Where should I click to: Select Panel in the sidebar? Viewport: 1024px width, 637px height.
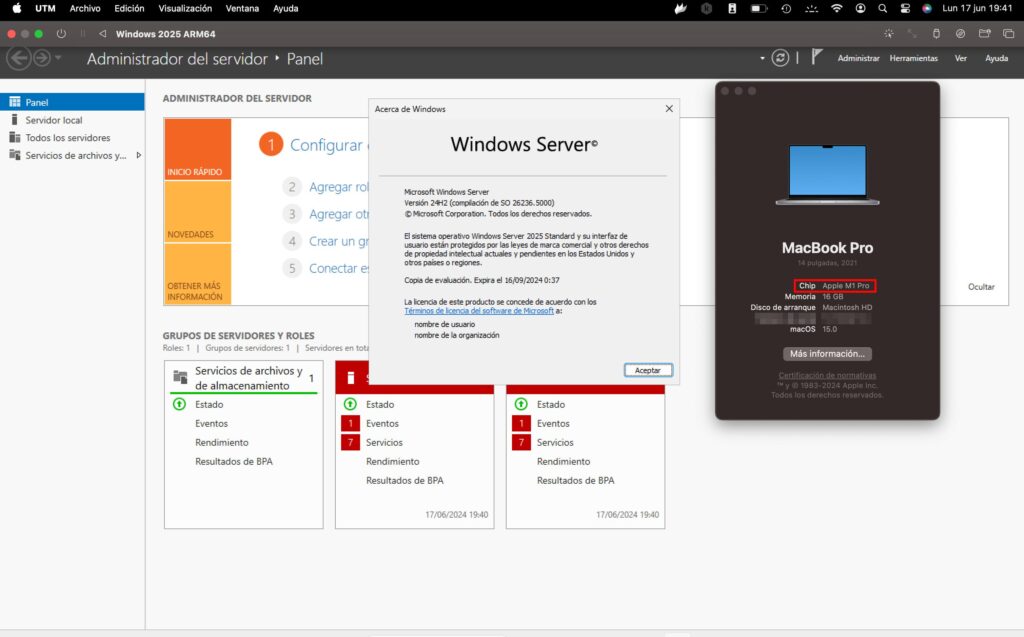point(72,102)
